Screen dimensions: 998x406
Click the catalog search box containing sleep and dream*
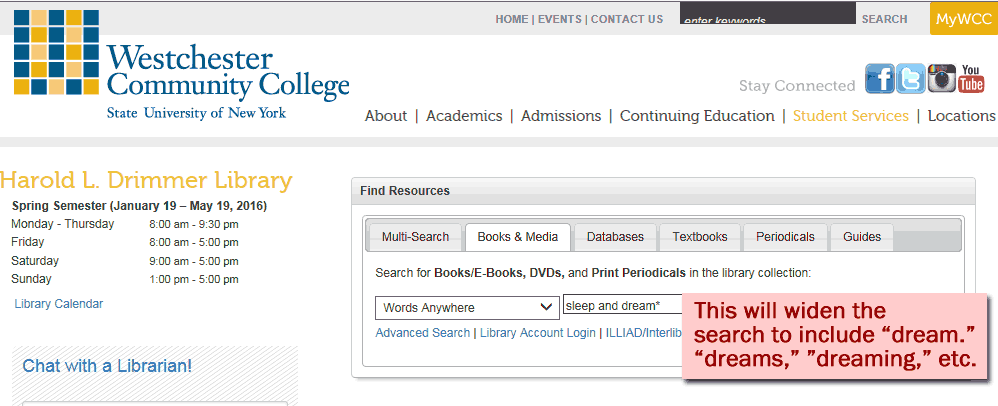[x=623, y=305]
